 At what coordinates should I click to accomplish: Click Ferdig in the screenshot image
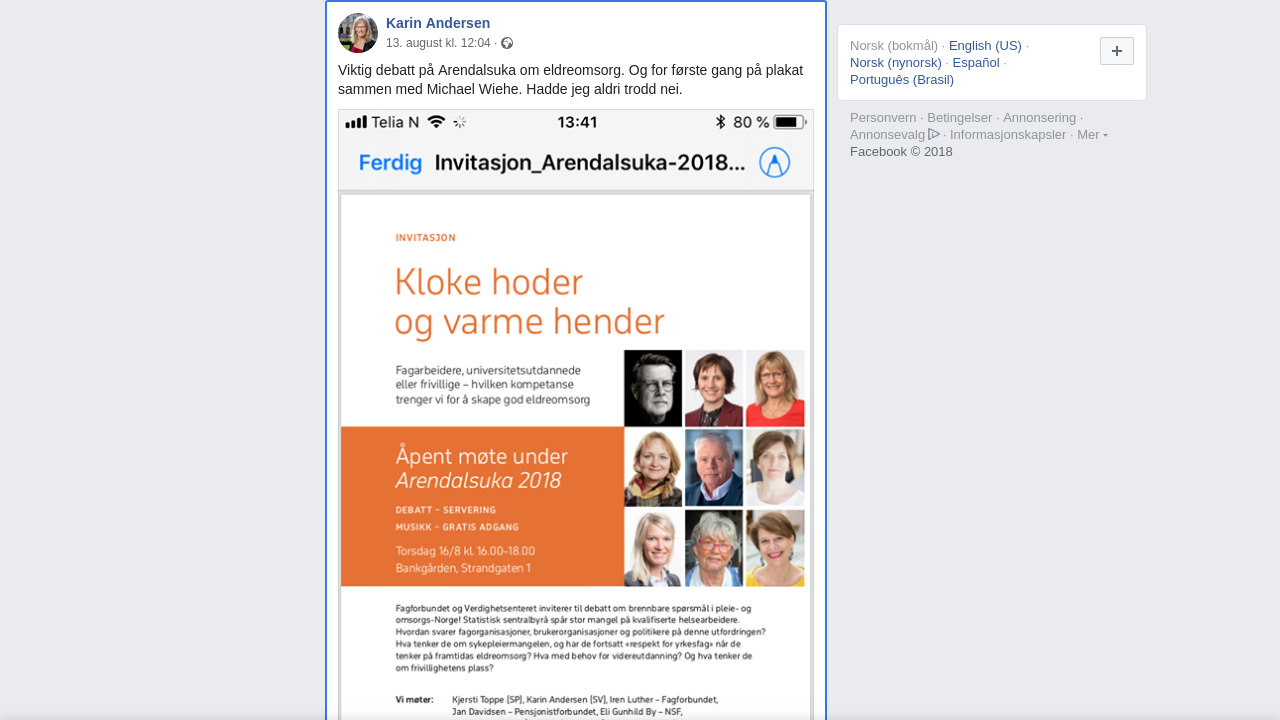390,163
